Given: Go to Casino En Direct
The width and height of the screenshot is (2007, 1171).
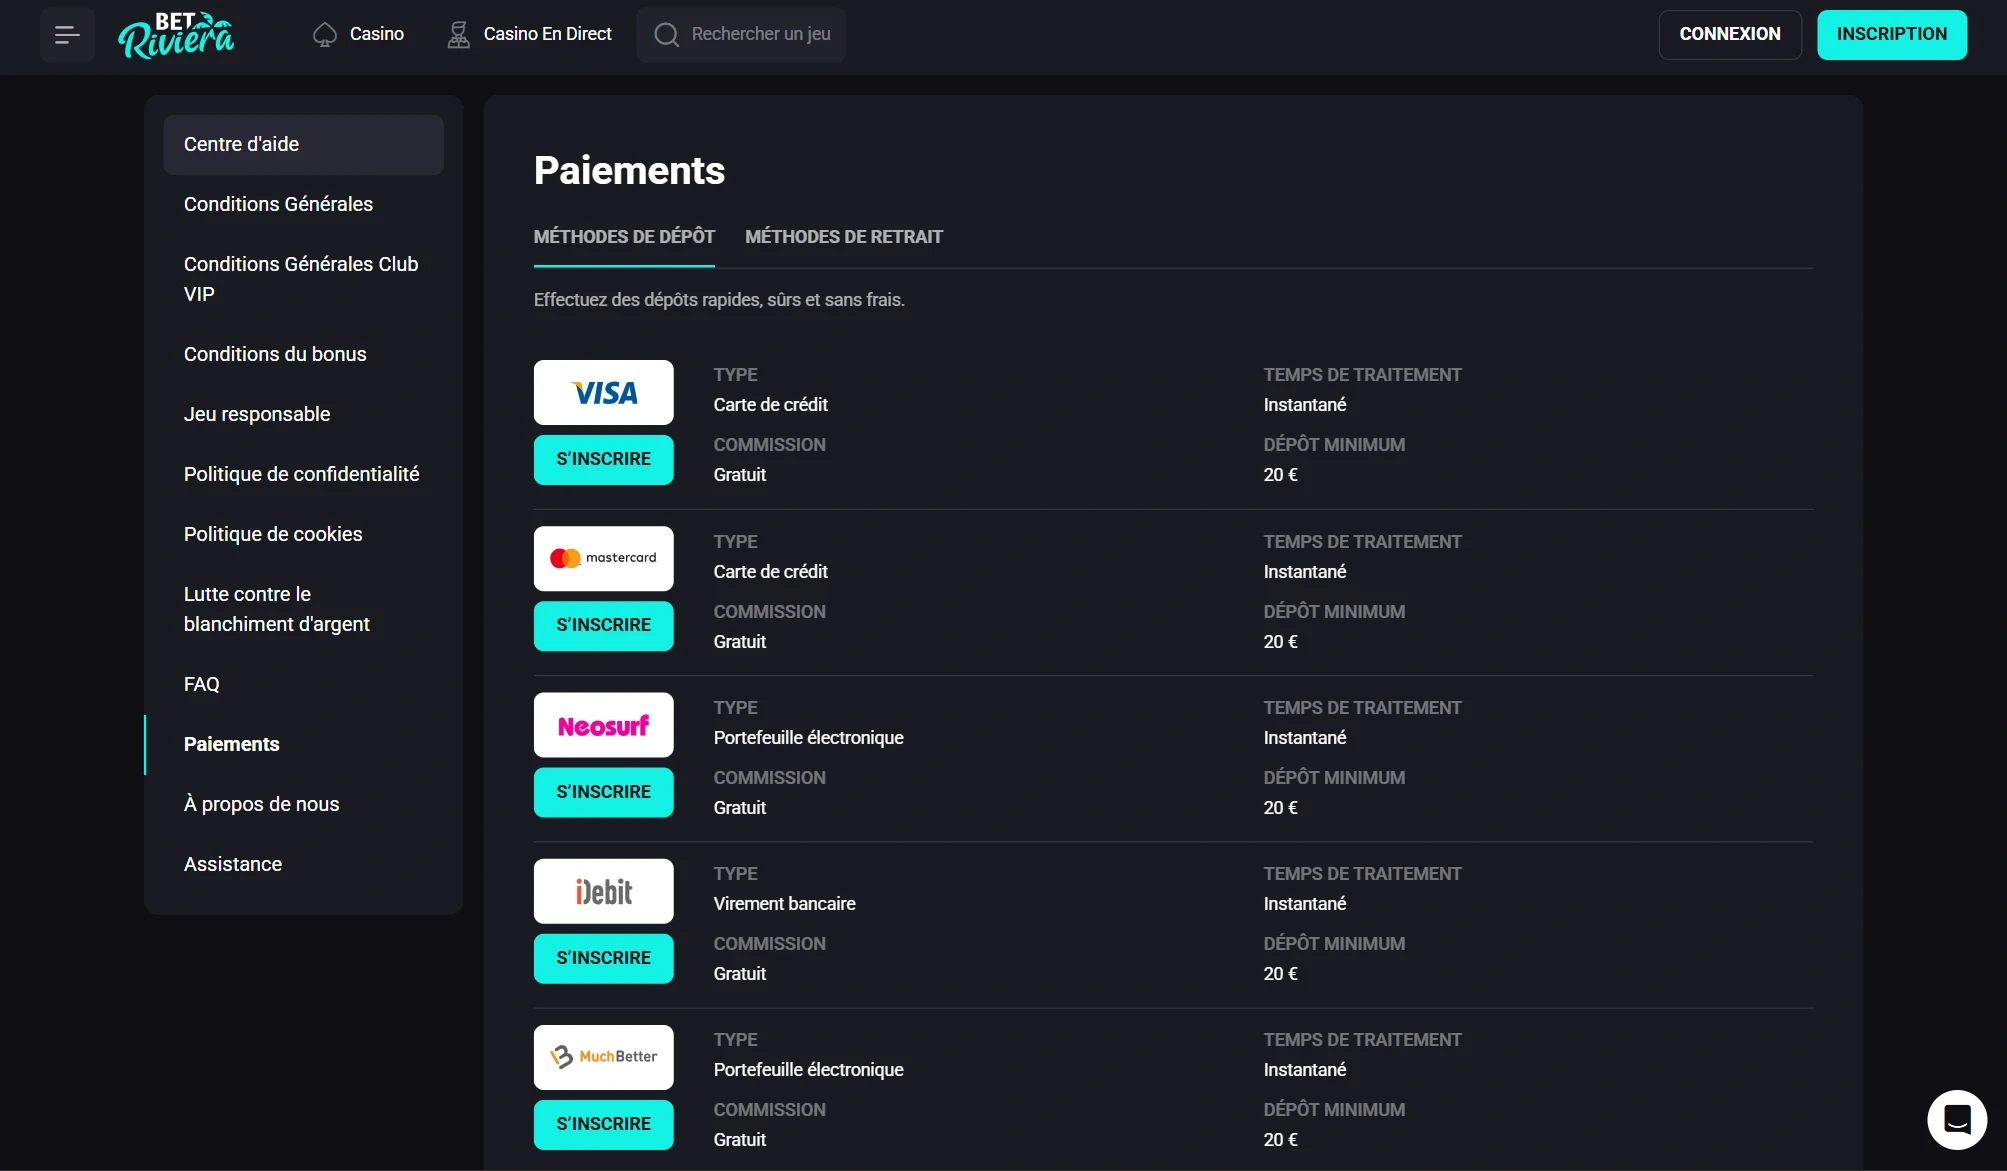Looking at the screenshot, I should coord(529,34).
